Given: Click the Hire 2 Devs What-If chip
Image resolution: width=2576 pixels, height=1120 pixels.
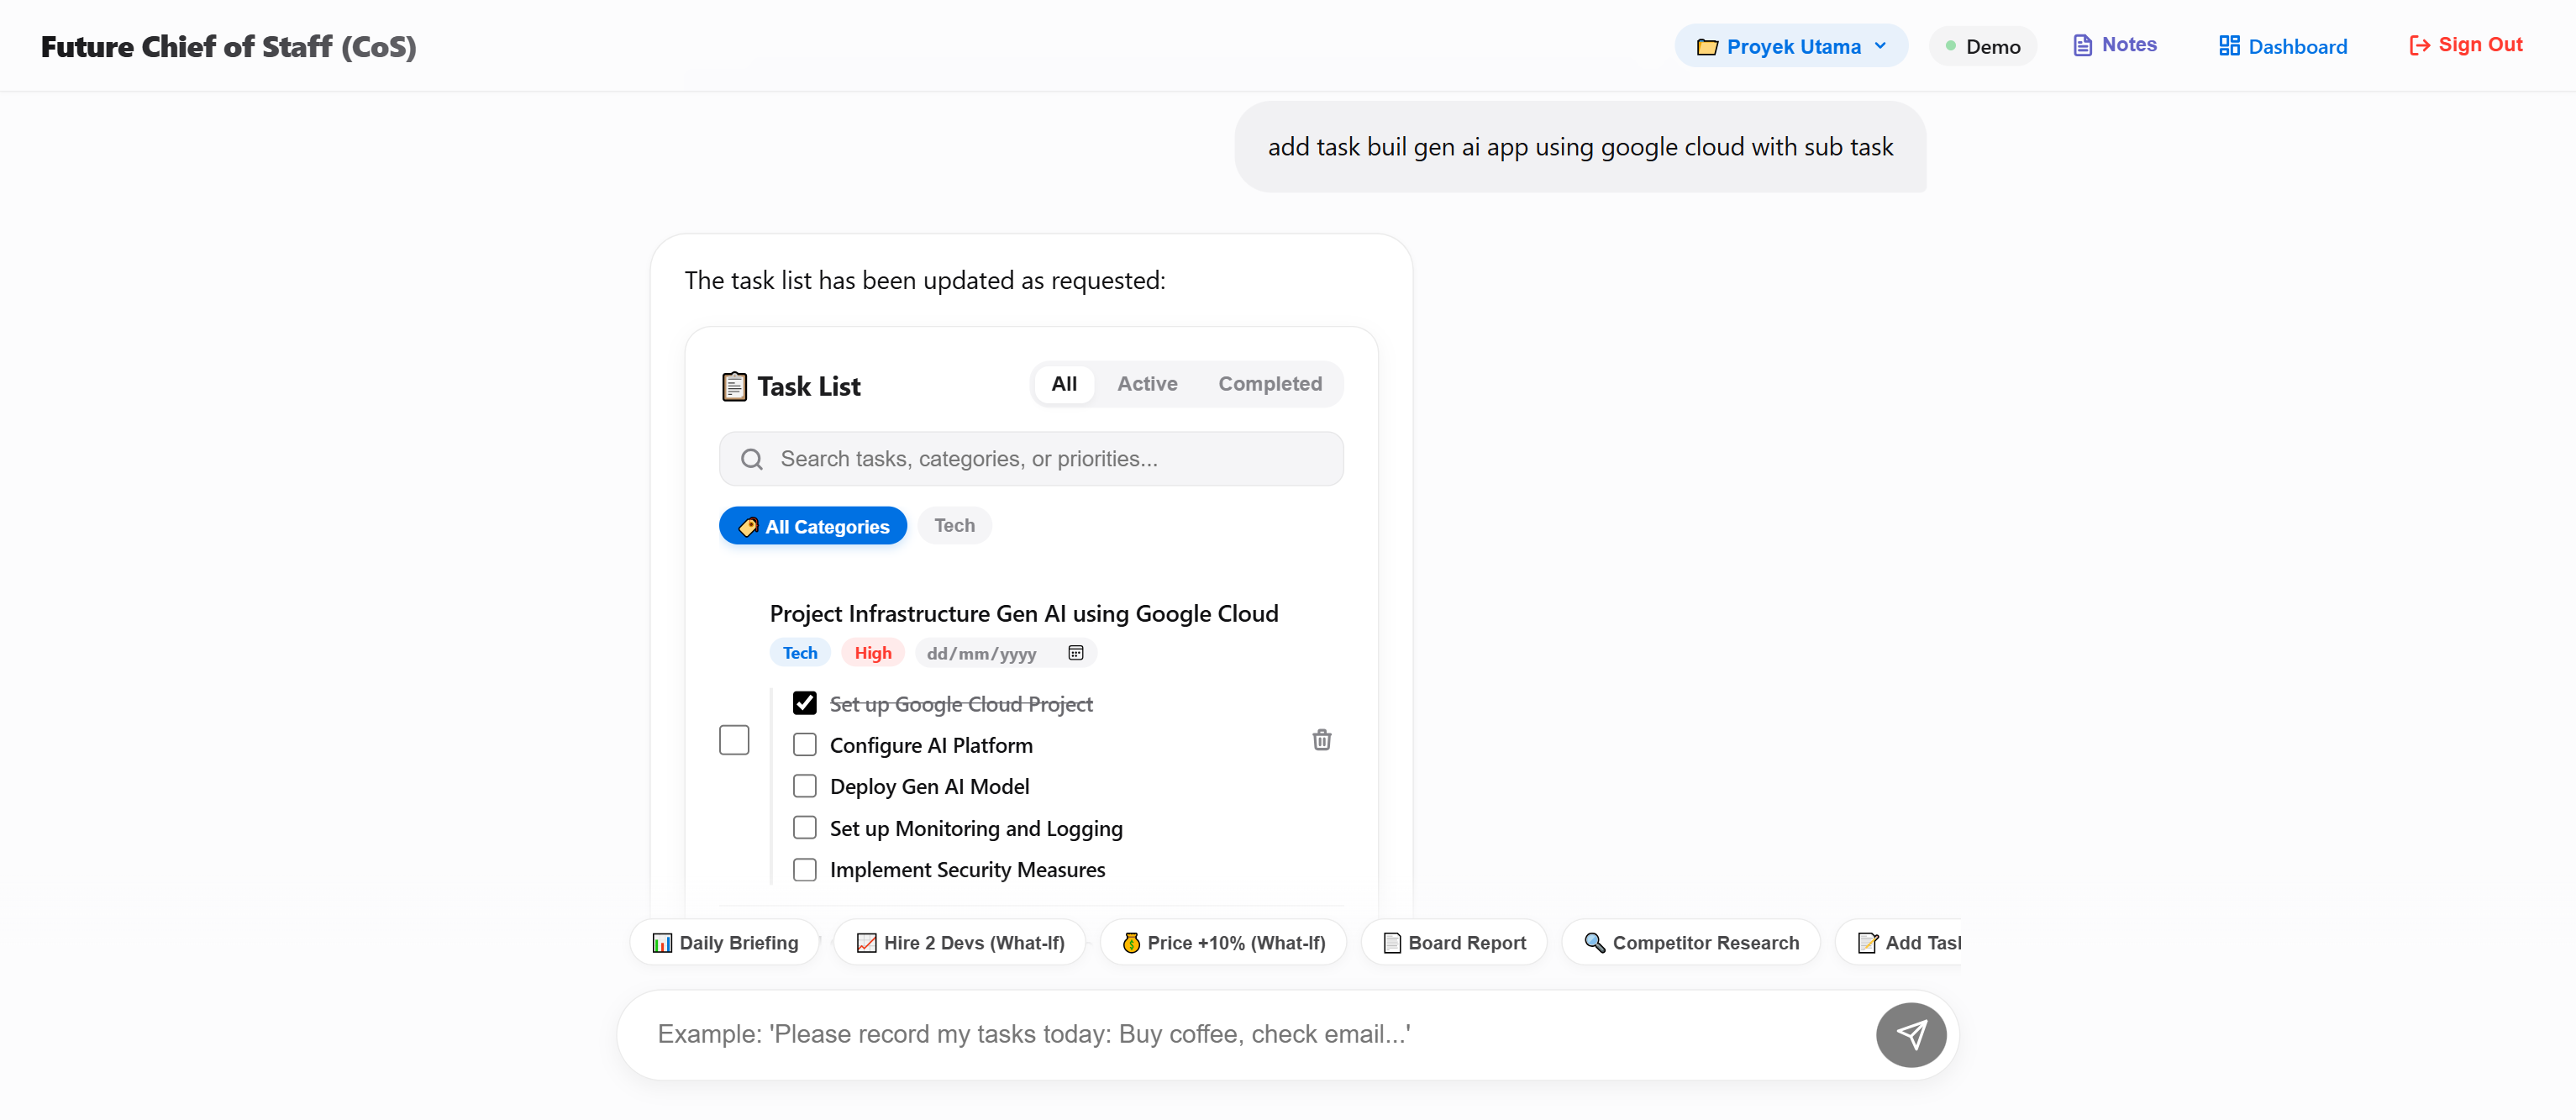Looking at the screenshot, I should (960, 943).
